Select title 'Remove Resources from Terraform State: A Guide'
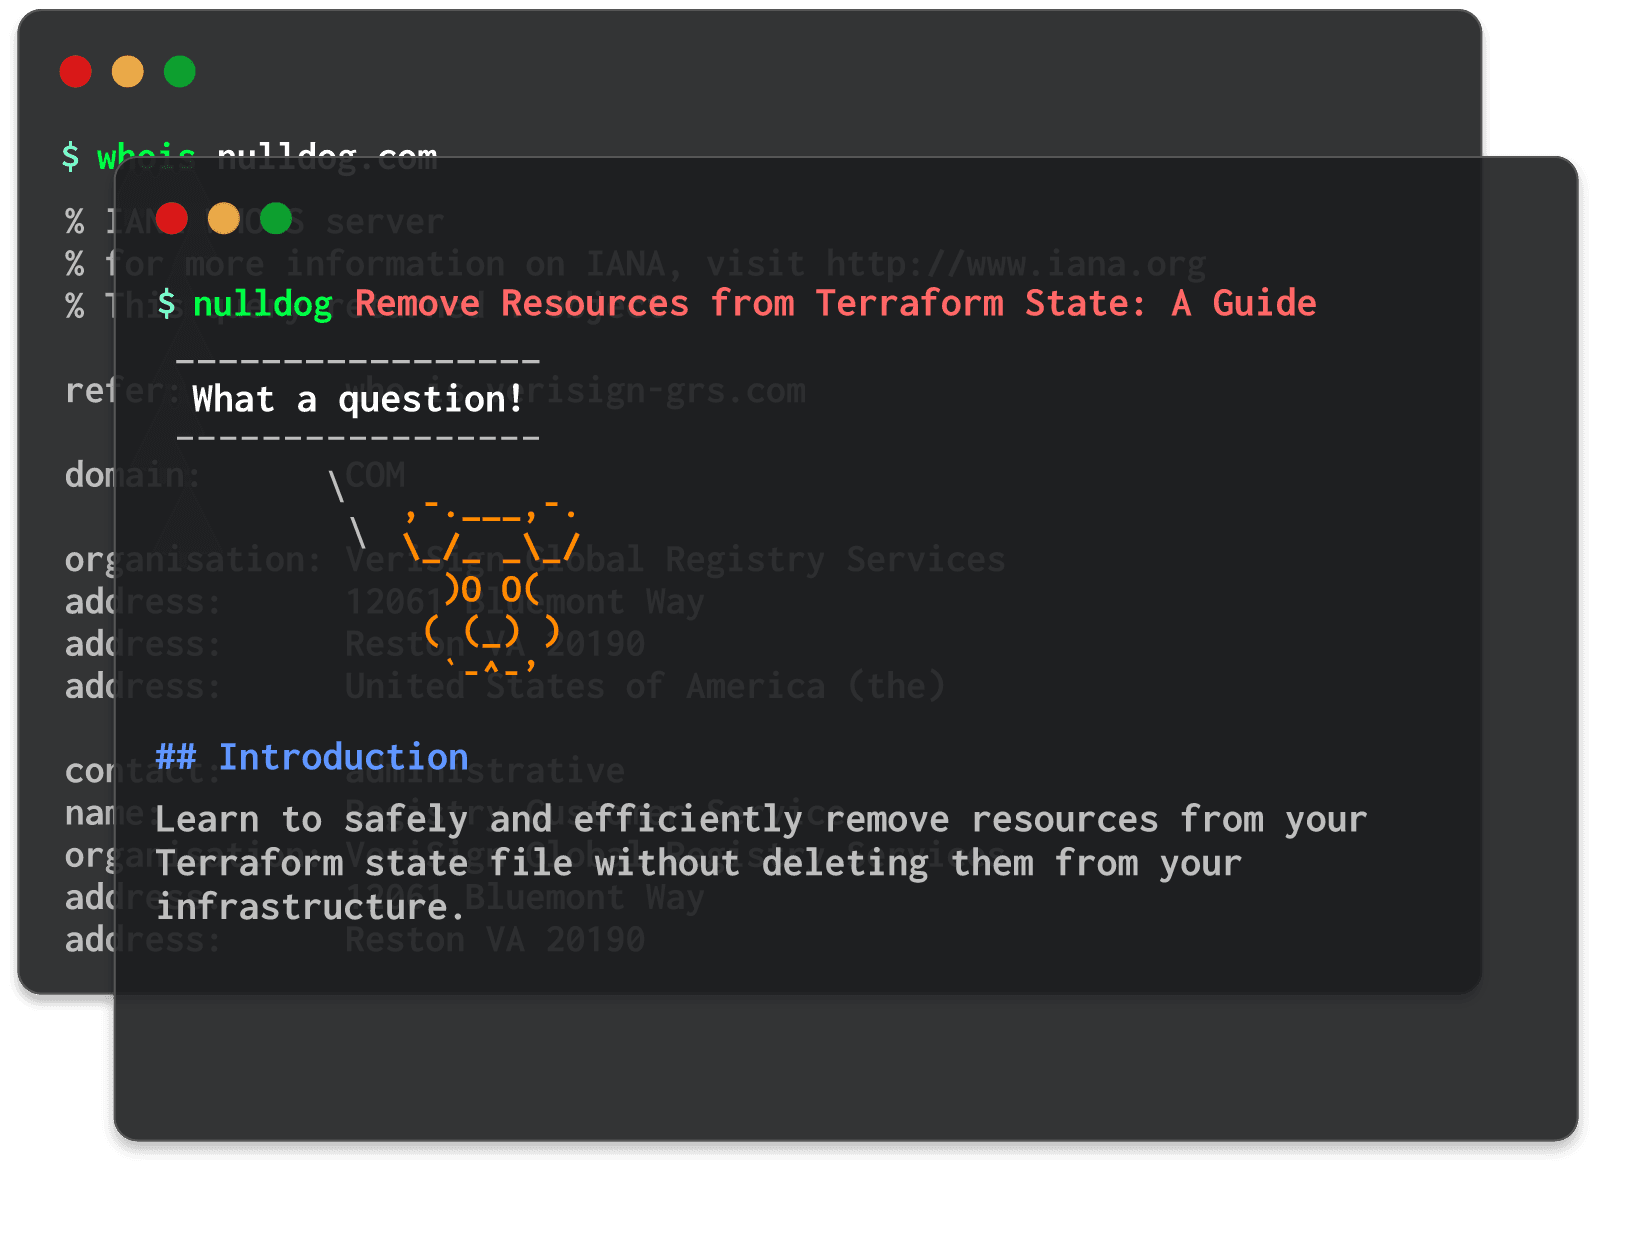 click(x=836, y=303)
